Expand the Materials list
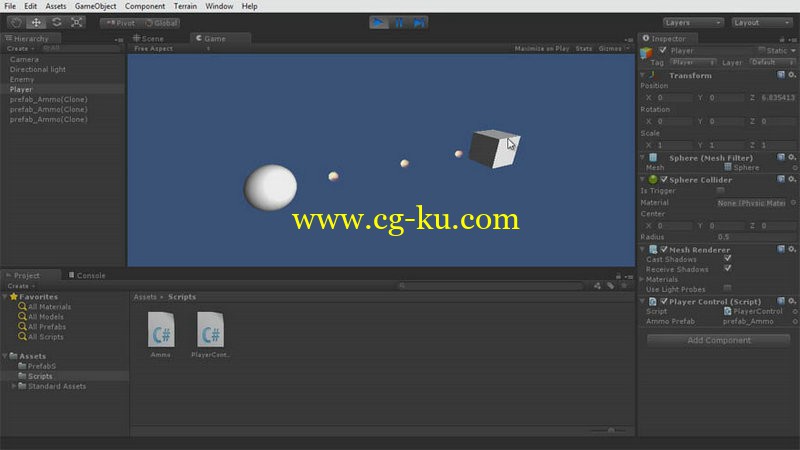800x450 pixels. pos(642,279)
